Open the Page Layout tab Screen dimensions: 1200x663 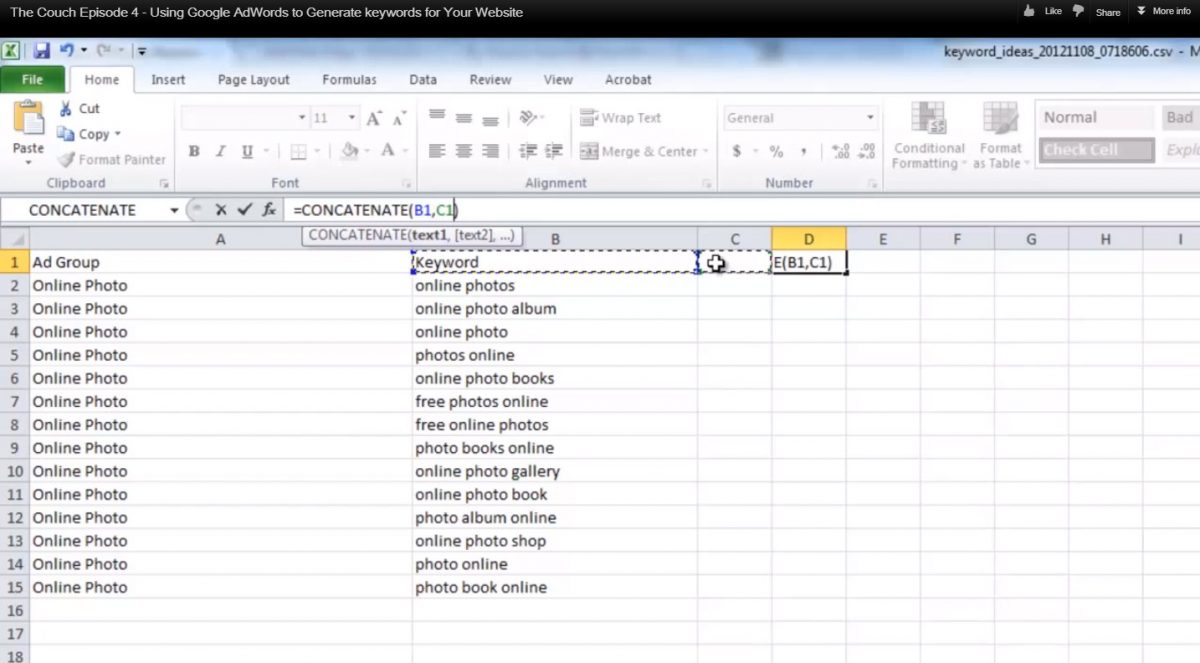(x=253, y=80)
